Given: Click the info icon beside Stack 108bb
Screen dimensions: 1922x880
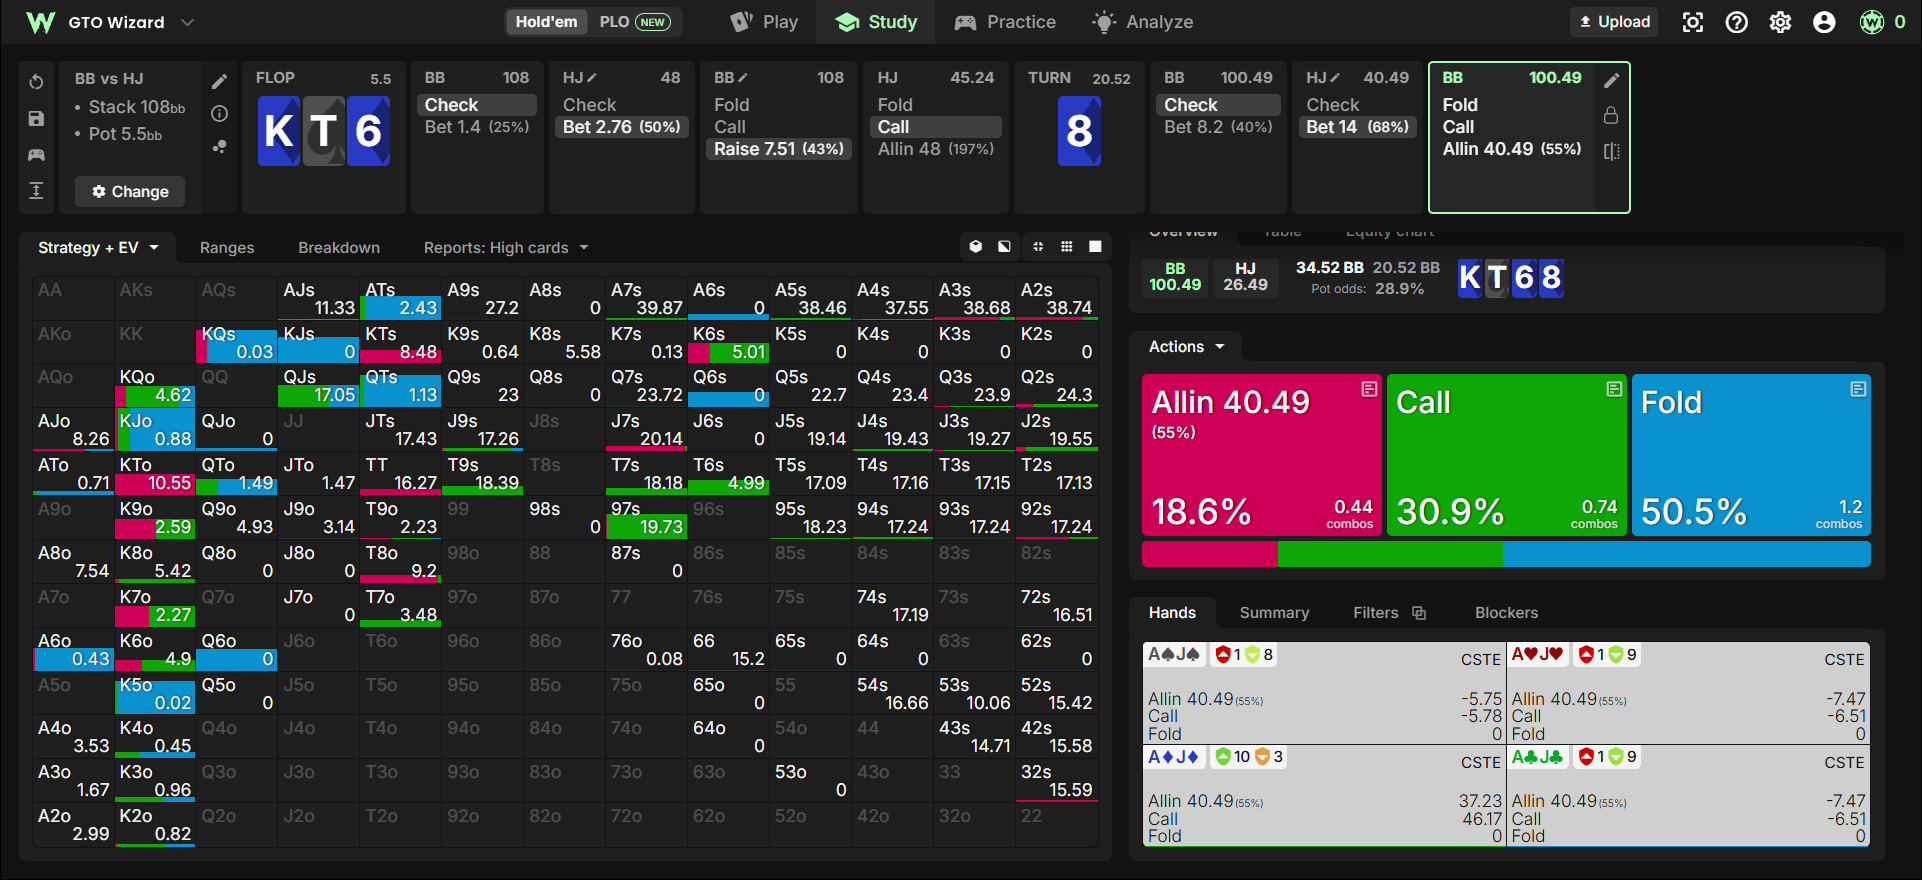Looking at the screenshot, I should click(x=219, y=114).
